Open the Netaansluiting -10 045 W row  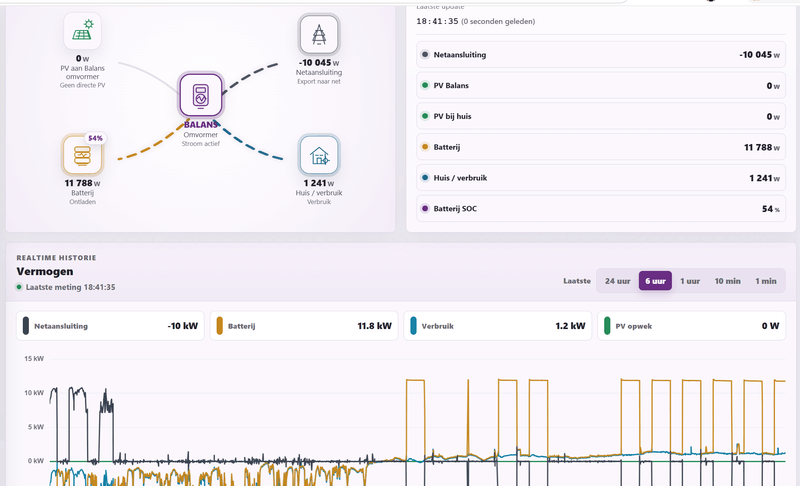click(601, 55)
